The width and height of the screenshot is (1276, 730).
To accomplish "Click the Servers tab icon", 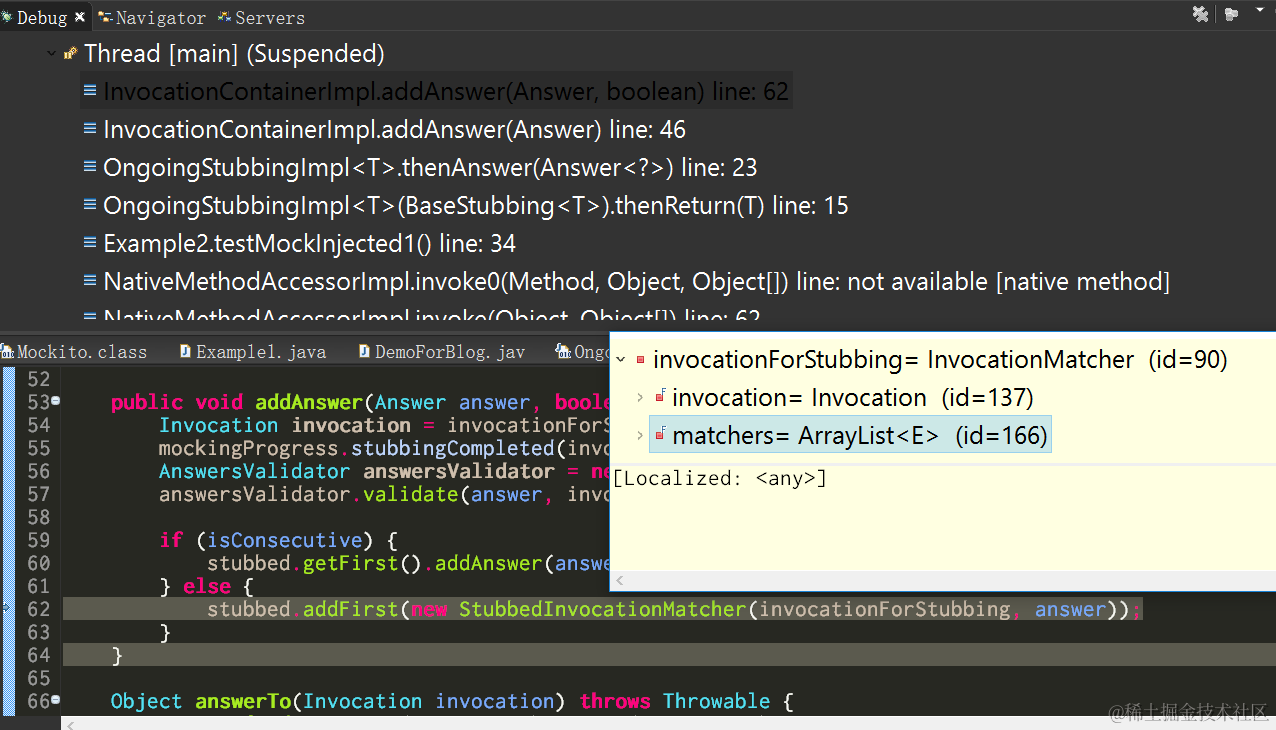I will coord(225,17).
